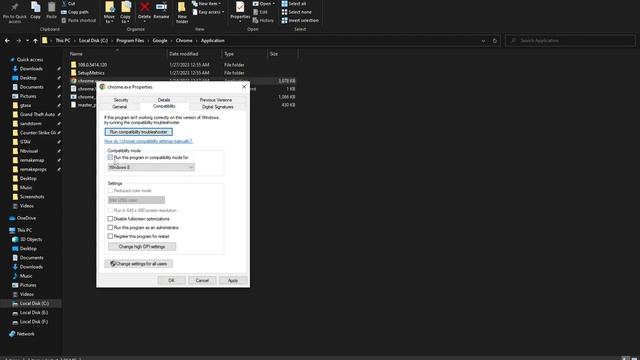Click Change settings for all users

point(139,264)
